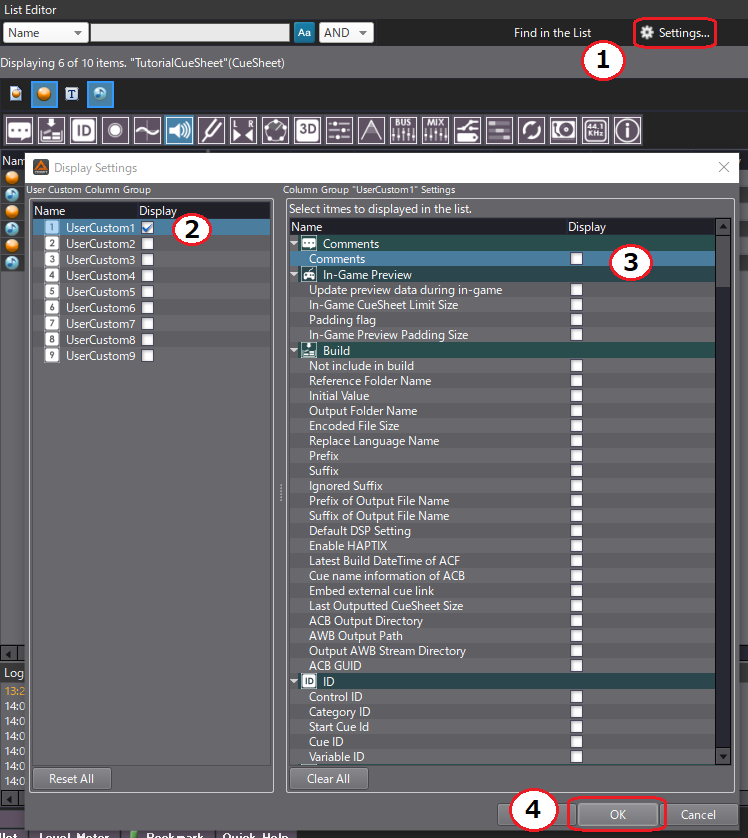Enable Enable HAPTIX Display checkbox
The height and width of the screenshot is (838, 748).
tap(576, 546)
